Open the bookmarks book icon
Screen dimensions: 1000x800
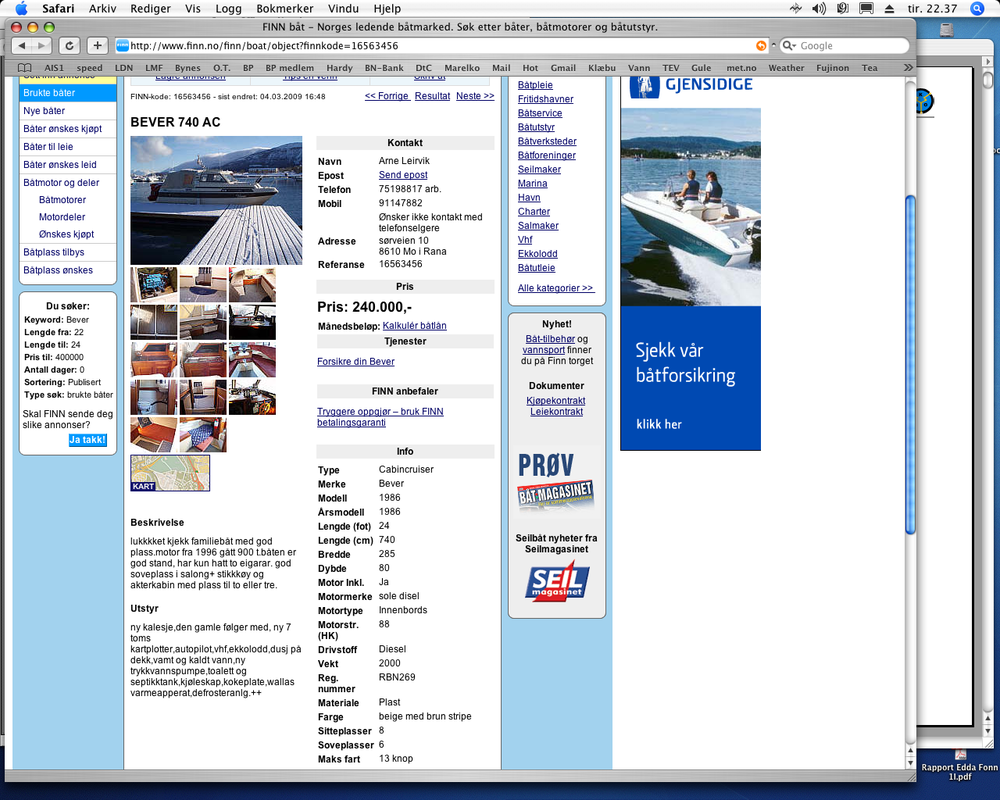coord(24,68)
